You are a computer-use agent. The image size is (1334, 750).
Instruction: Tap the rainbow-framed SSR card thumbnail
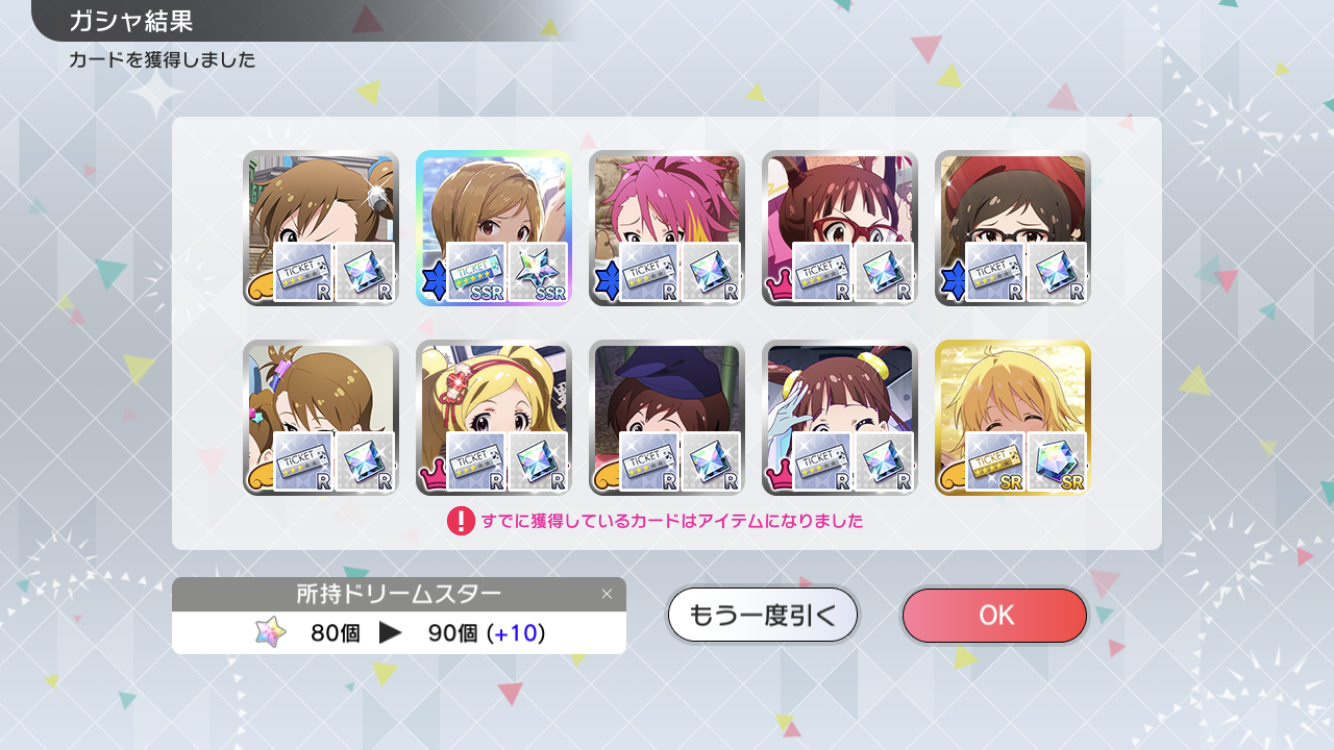click(x=493, y=228)
